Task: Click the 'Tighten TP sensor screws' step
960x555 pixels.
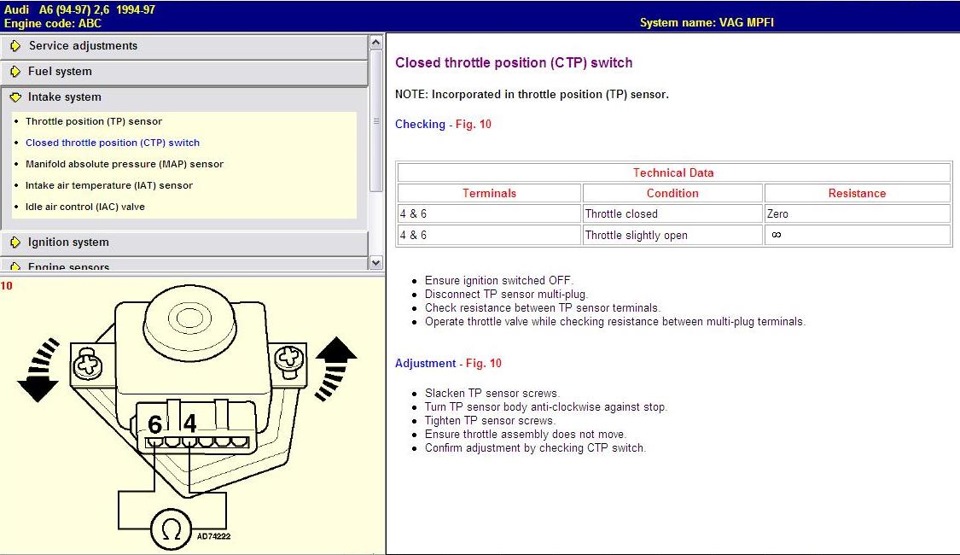Action: pyautogui.click(x=490, y=421)
